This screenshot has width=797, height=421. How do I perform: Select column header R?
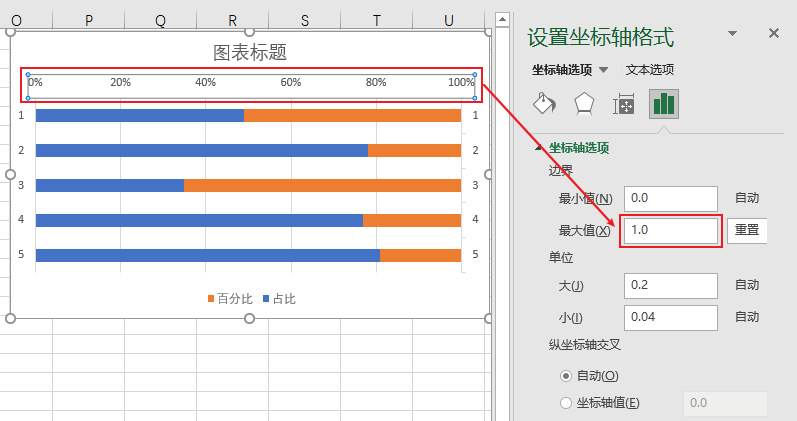[x=232, y=20]
